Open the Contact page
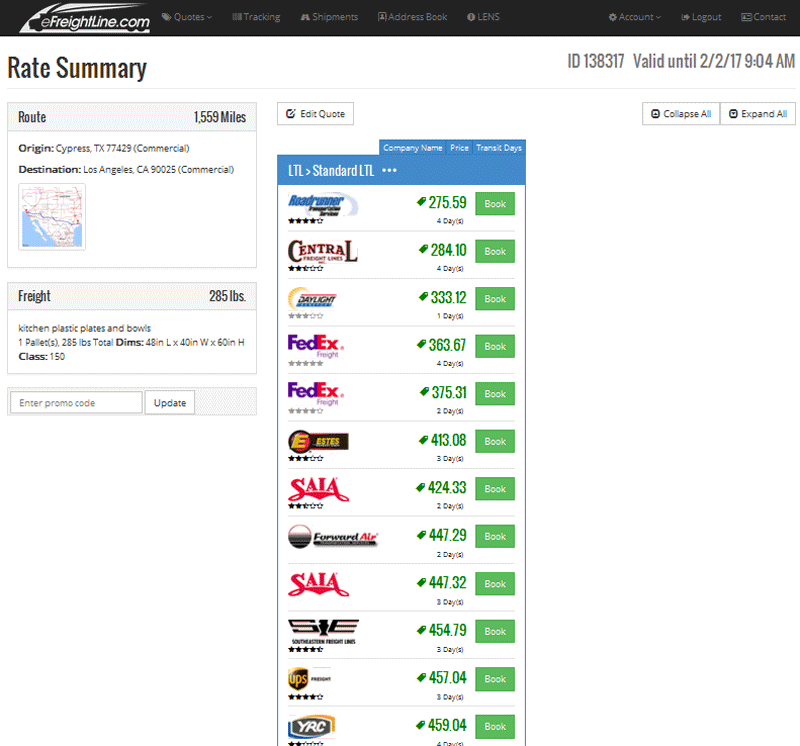This screenshot has height=746, width=800. (x=763, y=17)
